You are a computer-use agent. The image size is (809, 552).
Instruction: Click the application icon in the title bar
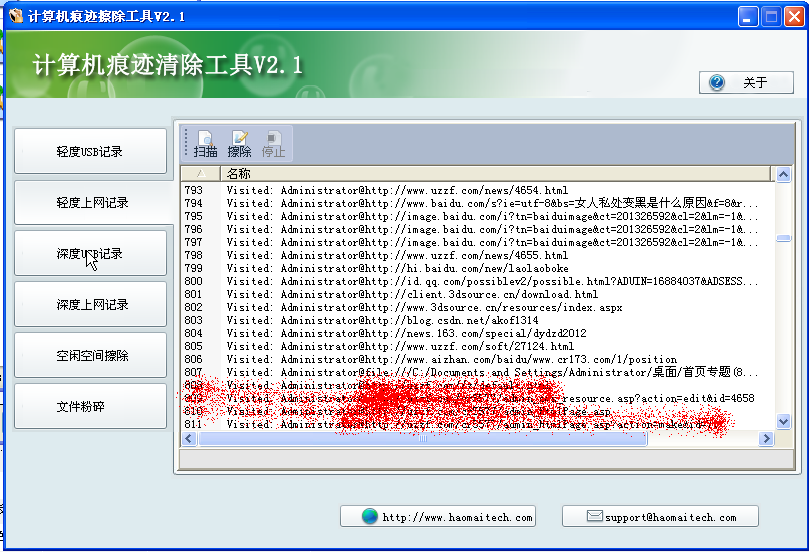[15, 17]
